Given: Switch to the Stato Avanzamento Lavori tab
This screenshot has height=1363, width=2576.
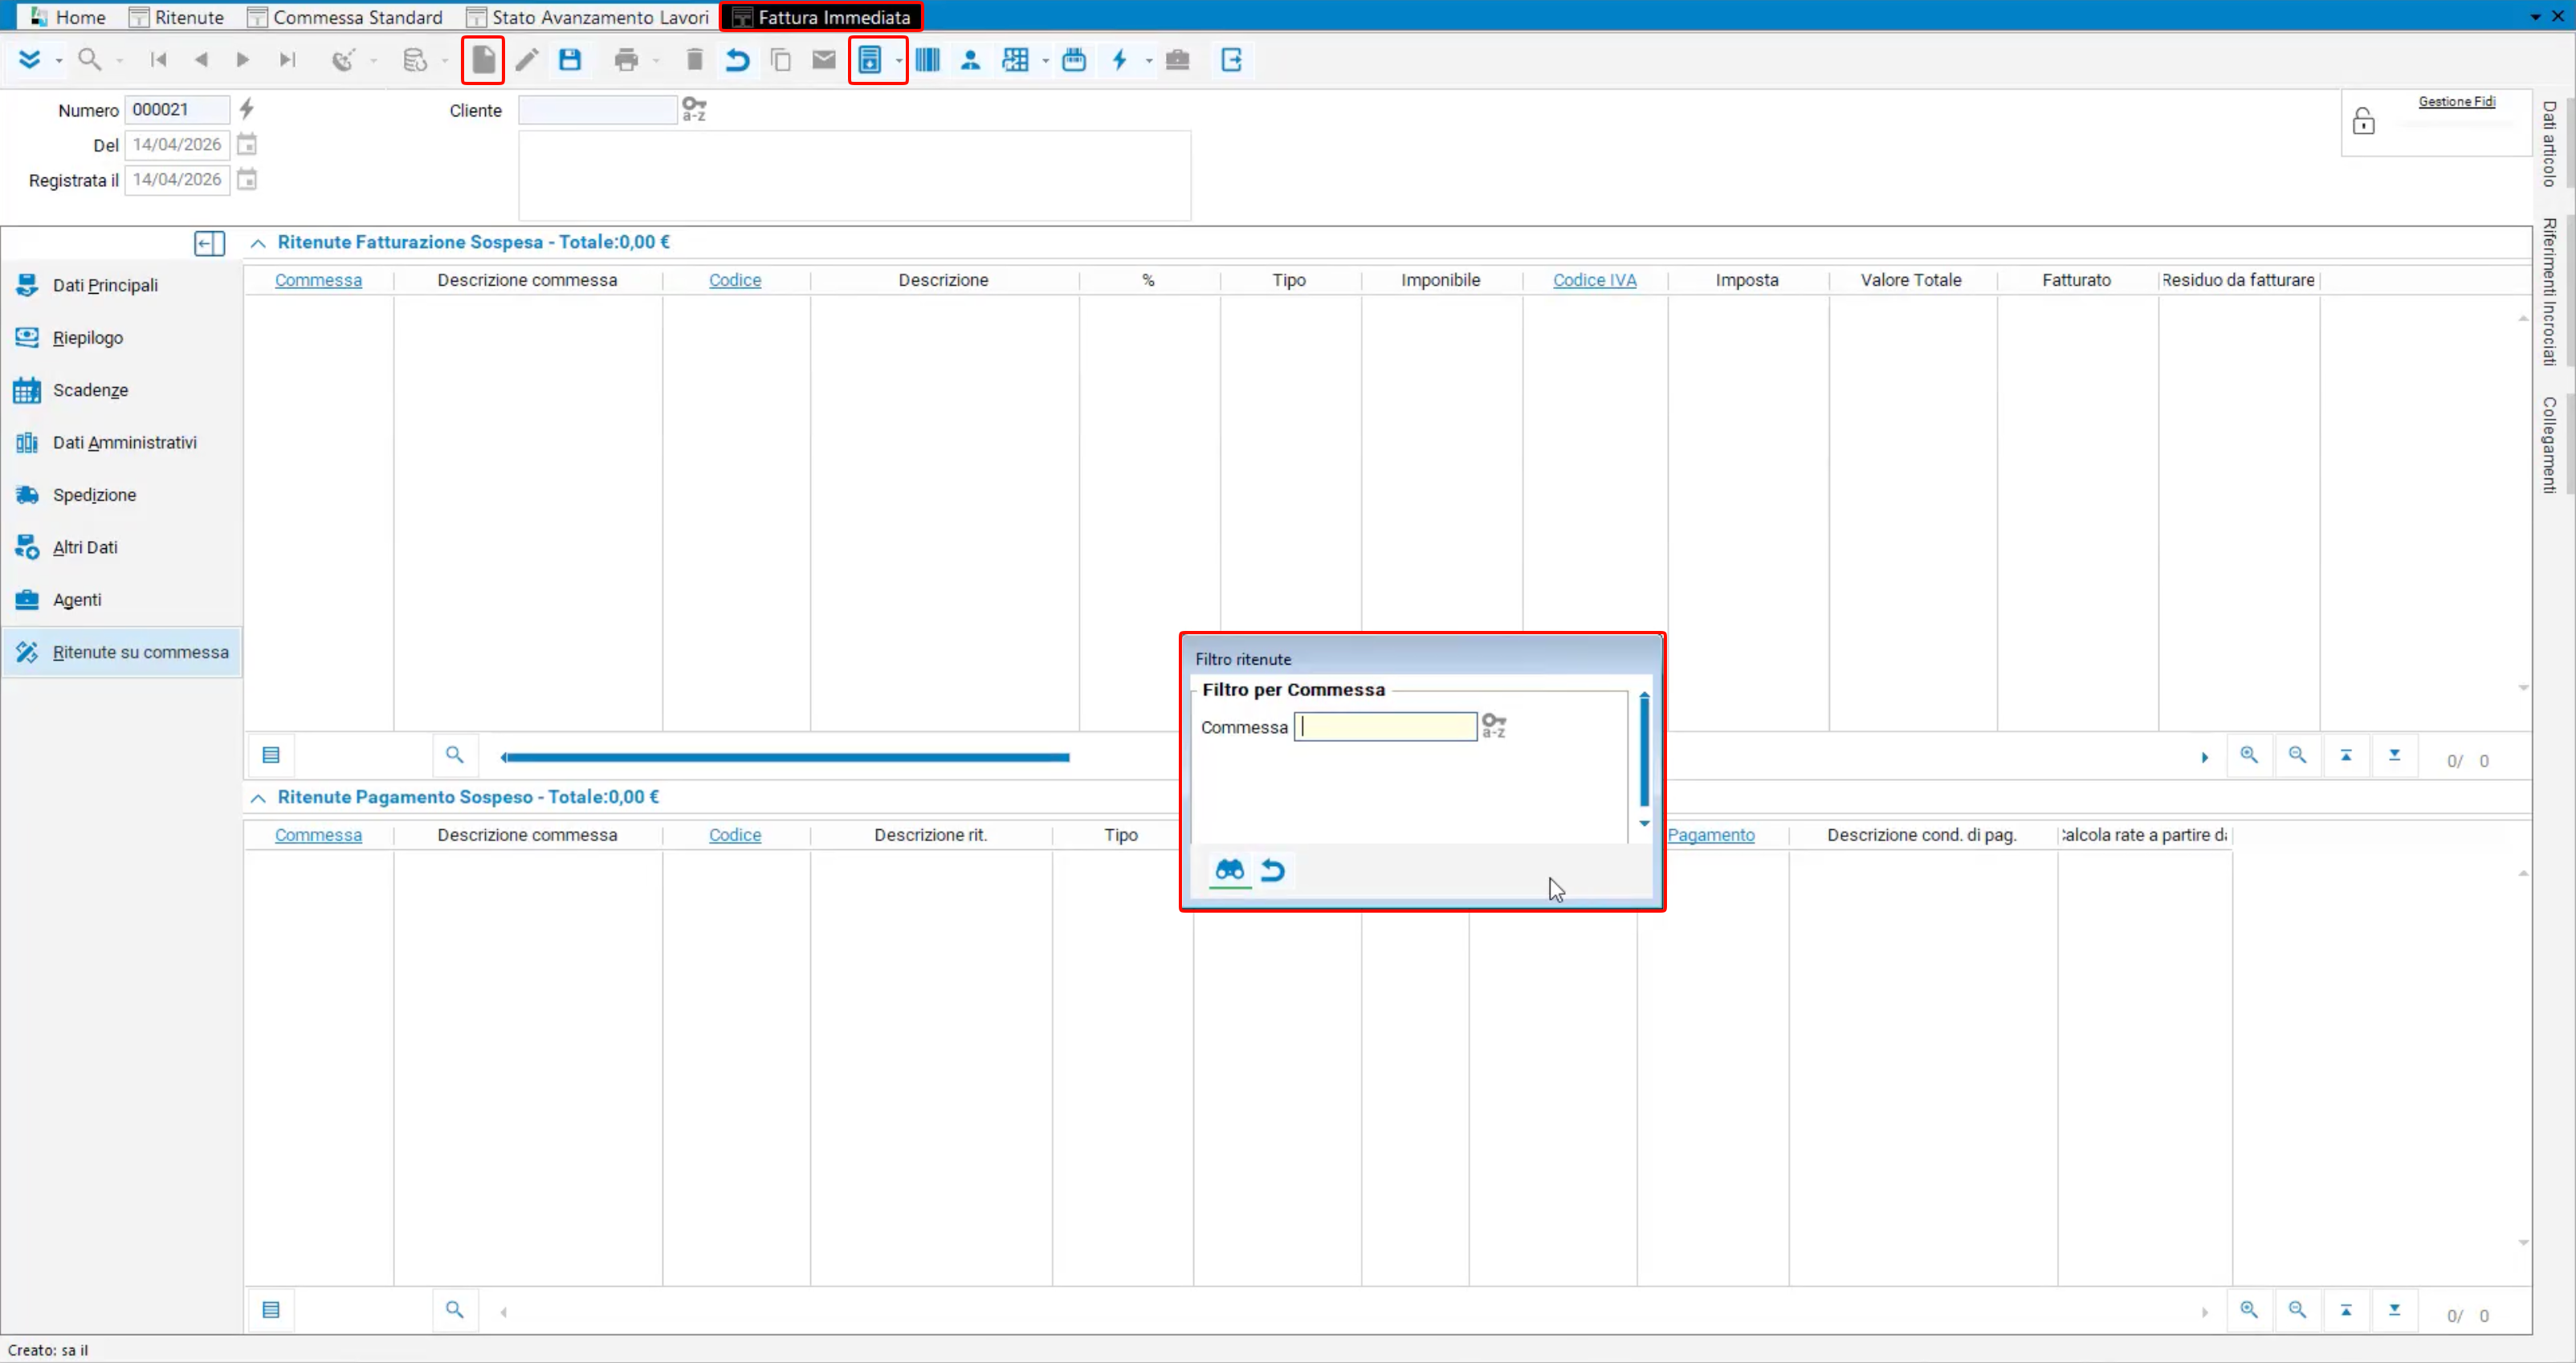Looking at the screenshot, I should point(588,17).
